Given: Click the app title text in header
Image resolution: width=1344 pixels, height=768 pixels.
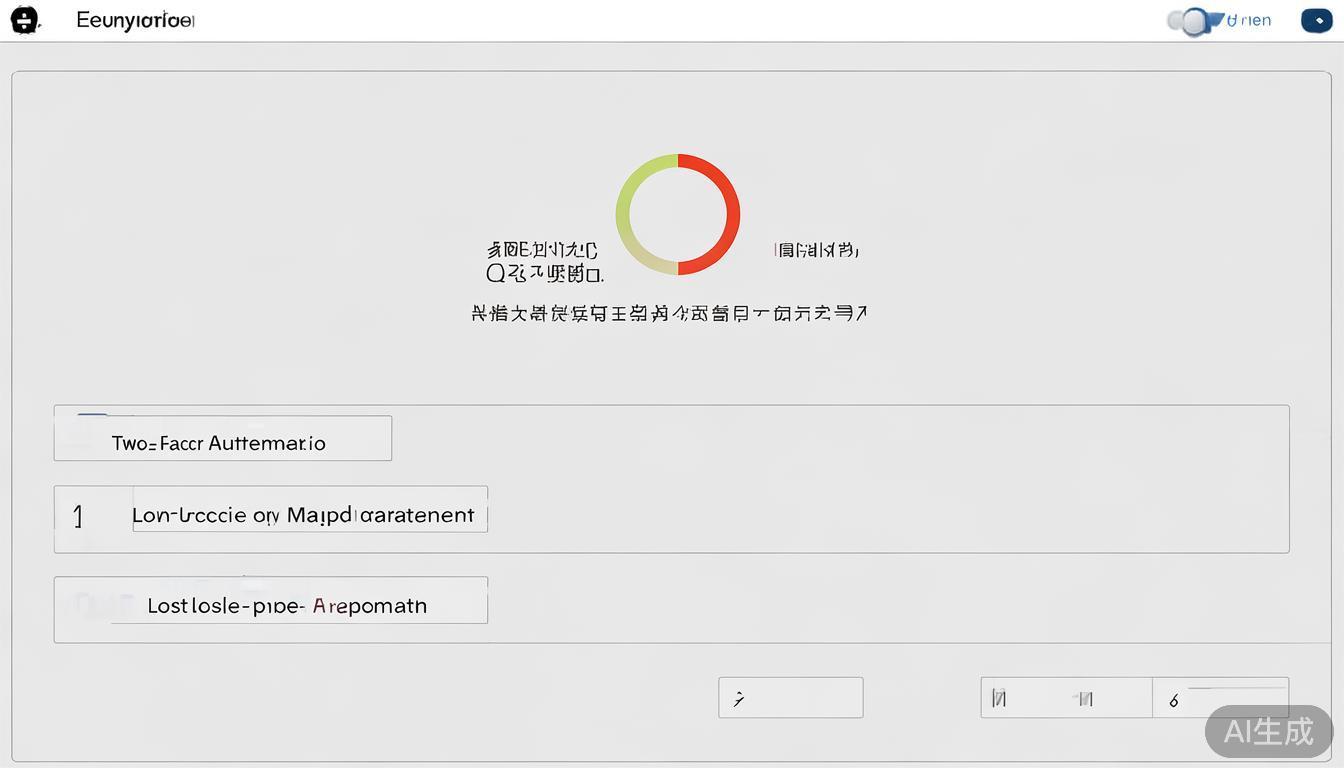Looking at the screenshot, I should [135, 20].
